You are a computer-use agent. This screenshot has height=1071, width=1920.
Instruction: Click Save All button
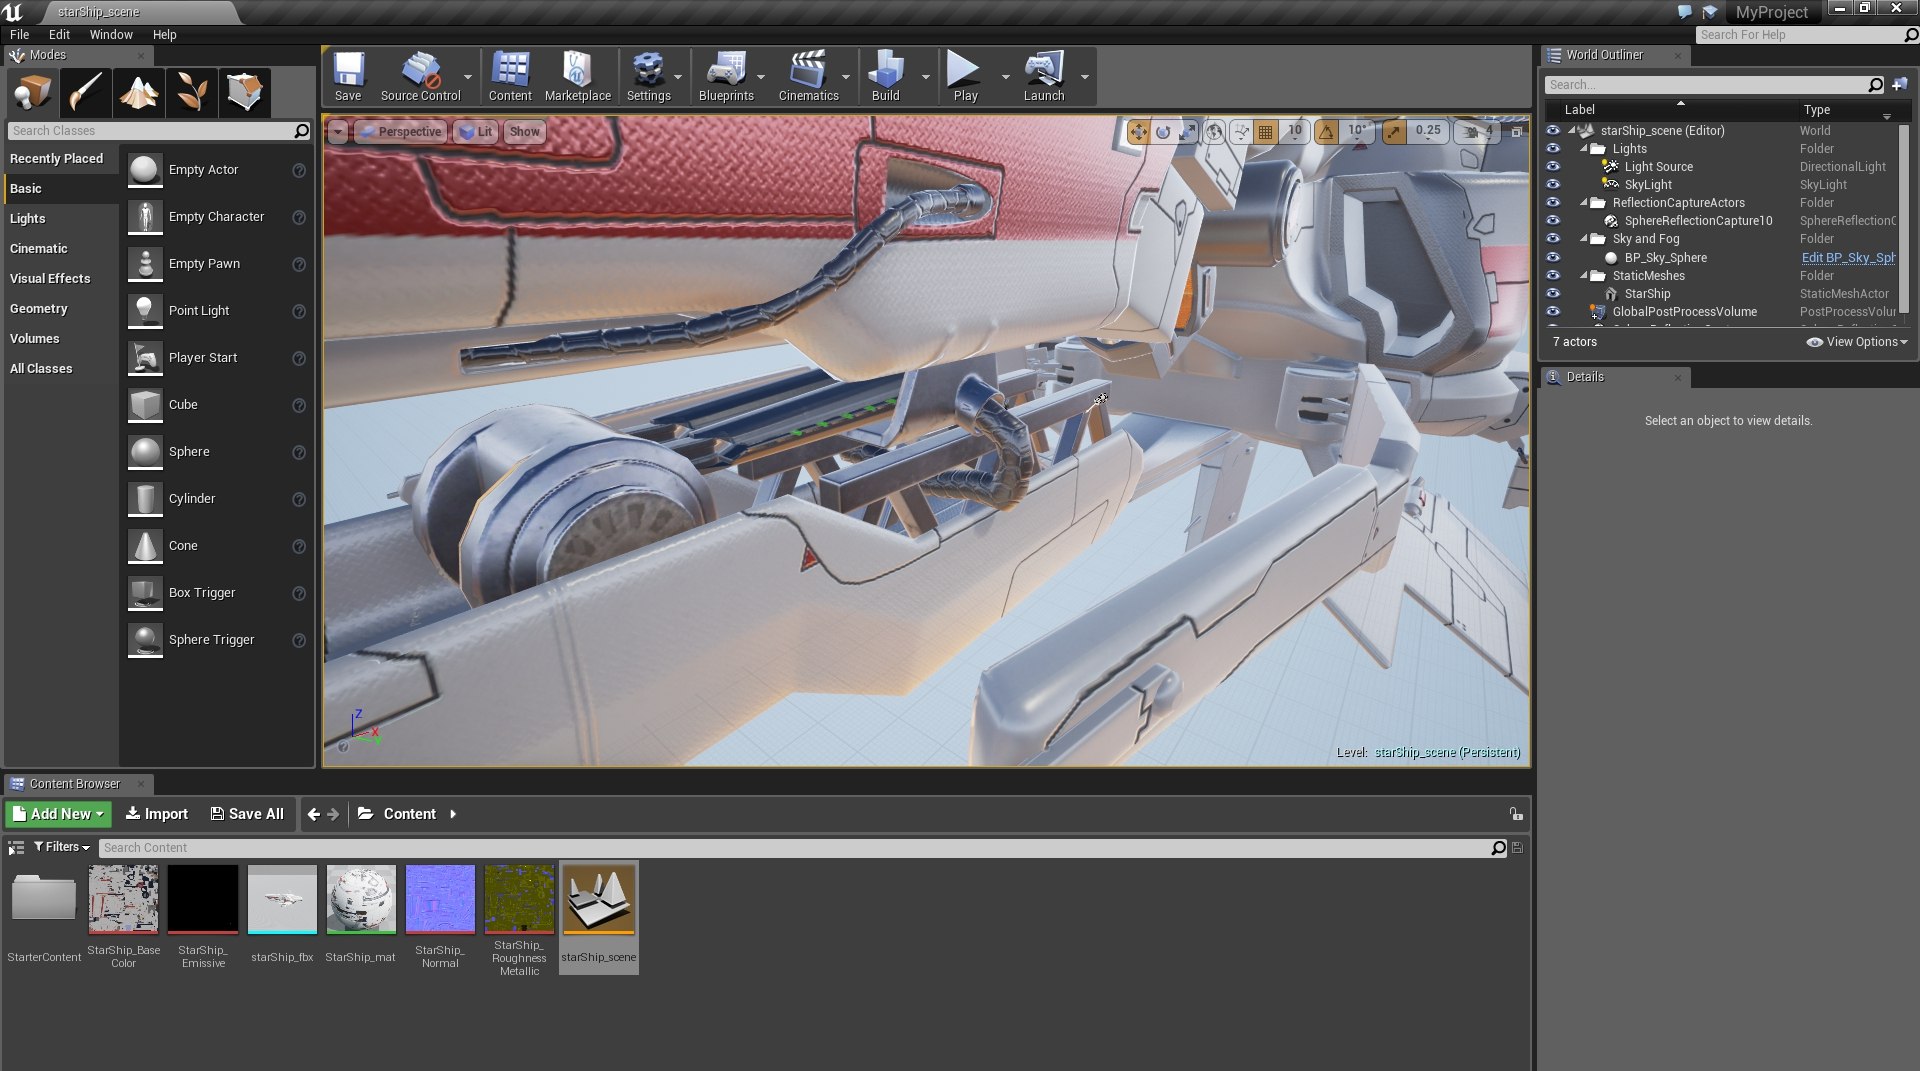[247, 814]
